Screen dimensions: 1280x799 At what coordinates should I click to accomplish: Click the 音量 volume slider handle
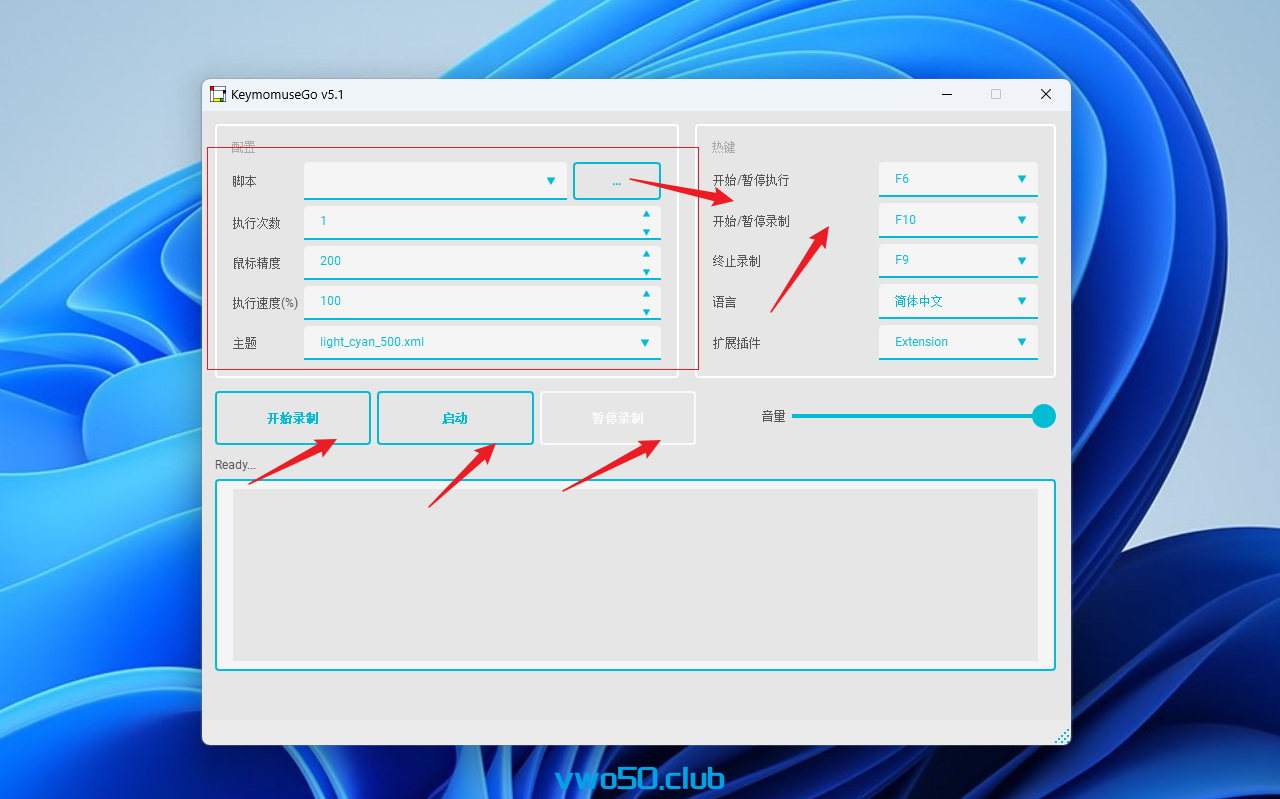pos(1044,416)
